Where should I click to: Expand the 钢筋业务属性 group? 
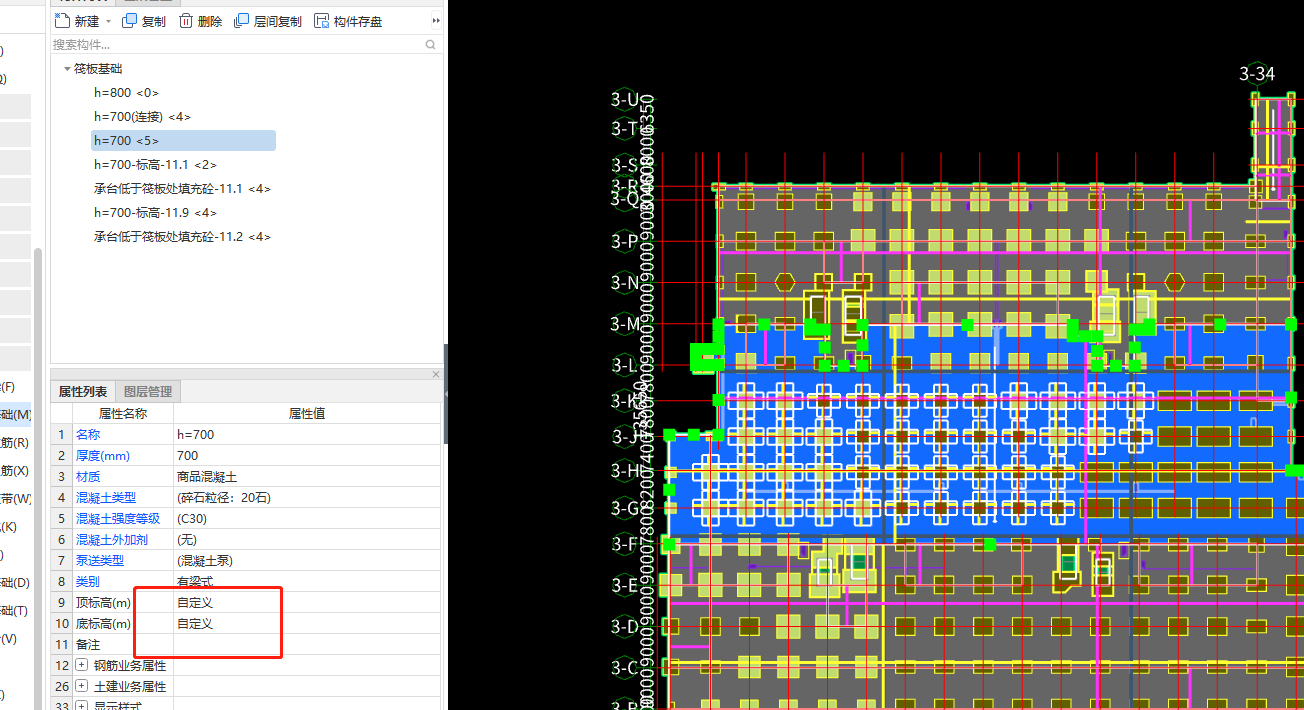[82, 665]
